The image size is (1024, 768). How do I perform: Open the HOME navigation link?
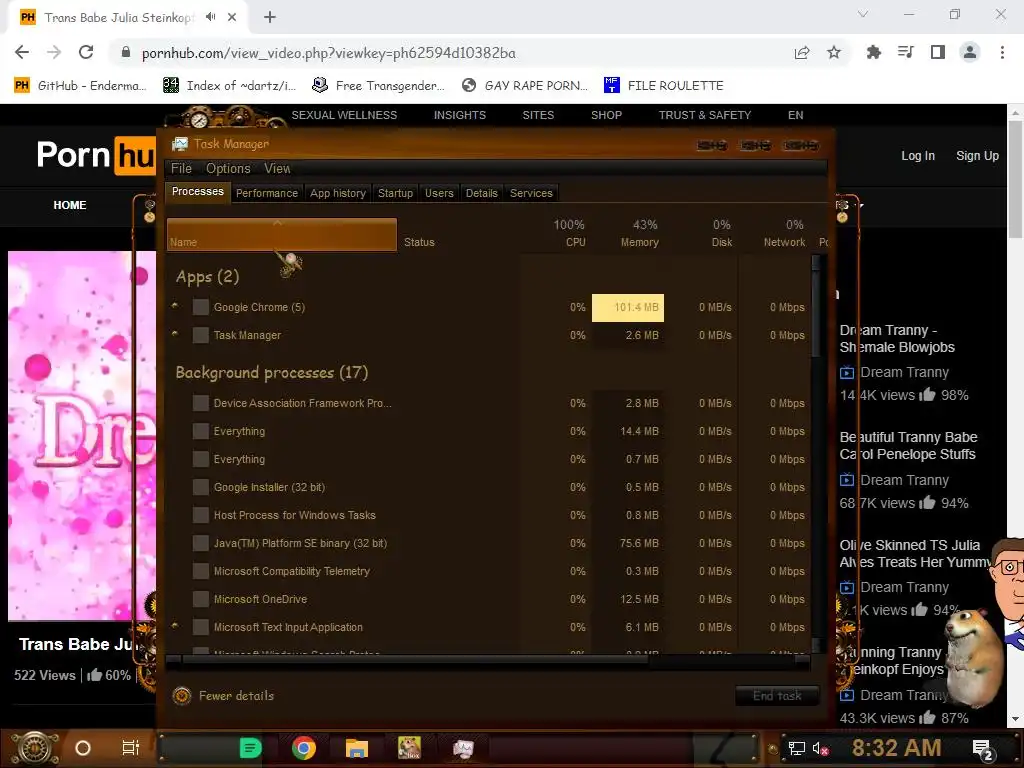[70, 205]
